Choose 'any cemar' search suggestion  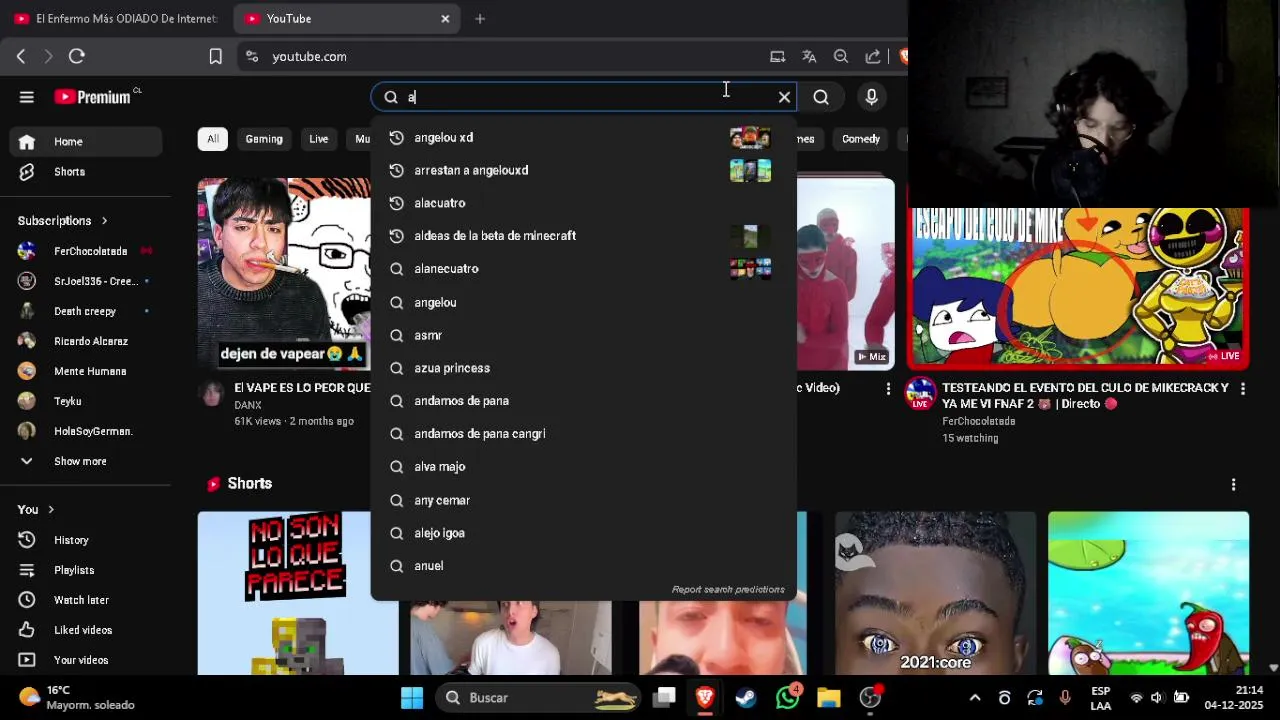pyautogui.click(x=584, y=500)
